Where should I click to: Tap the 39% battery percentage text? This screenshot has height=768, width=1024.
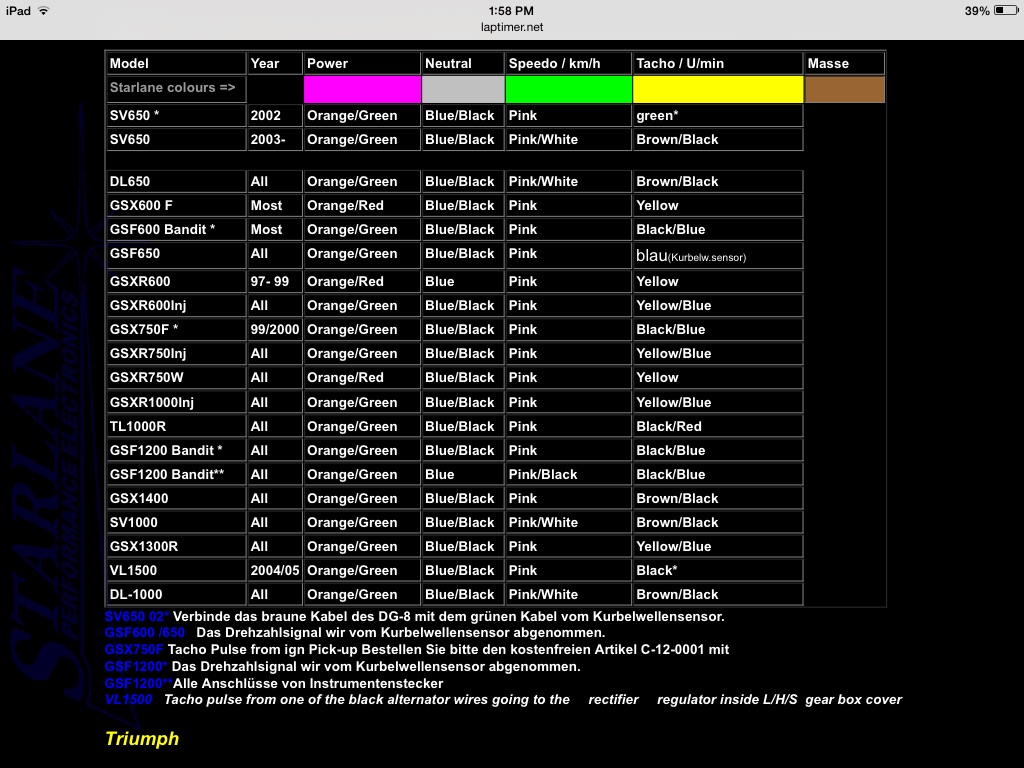[977, 10]
